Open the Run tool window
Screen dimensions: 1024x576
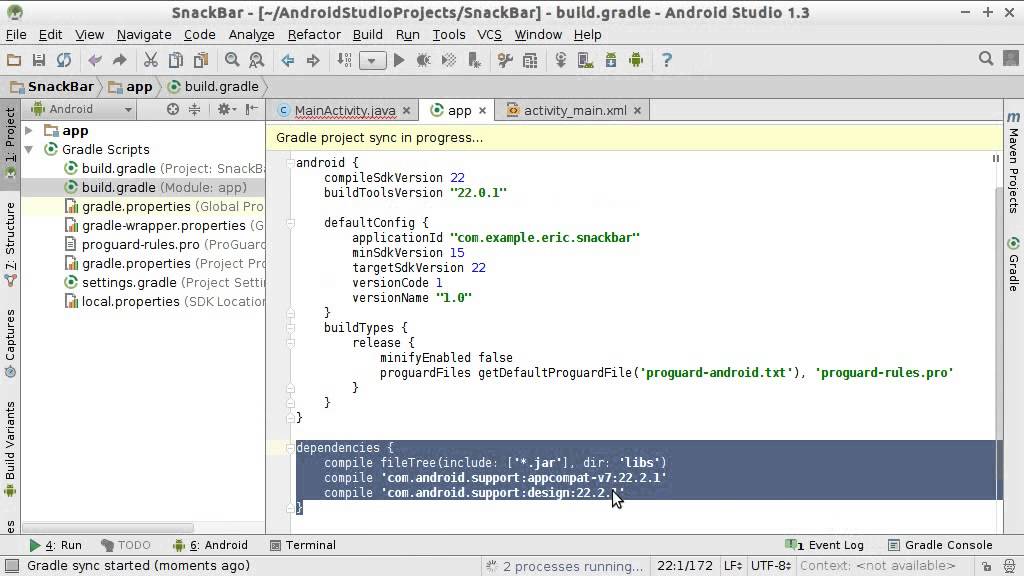point(56,545)
